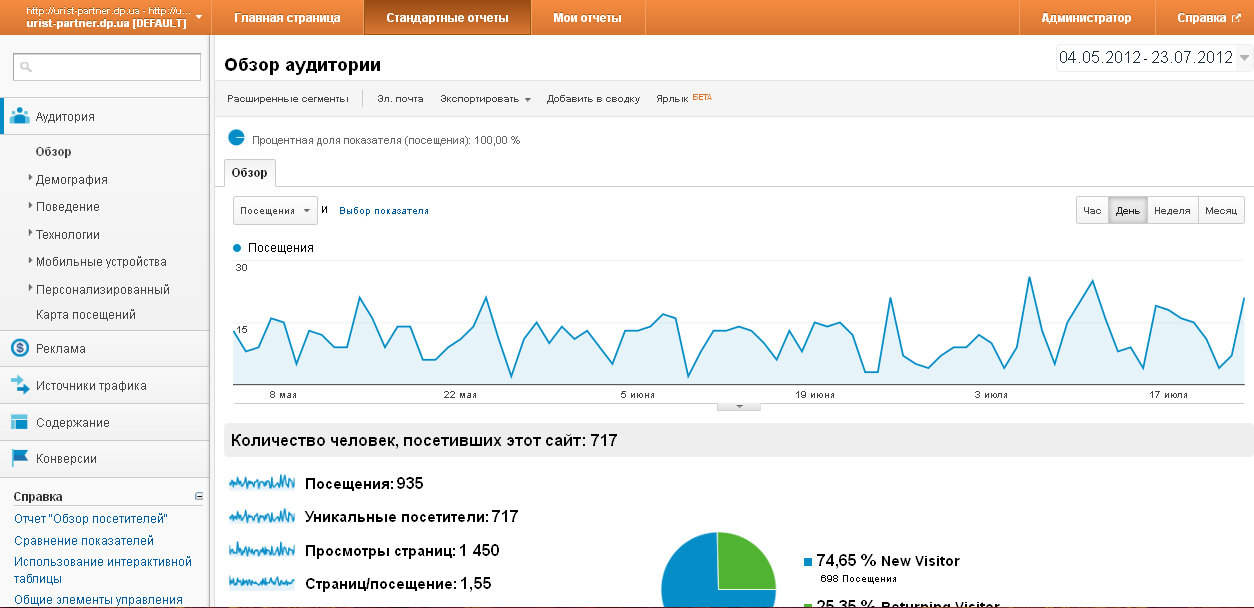Open the Аудитория section icon

[x=19, y=116]
